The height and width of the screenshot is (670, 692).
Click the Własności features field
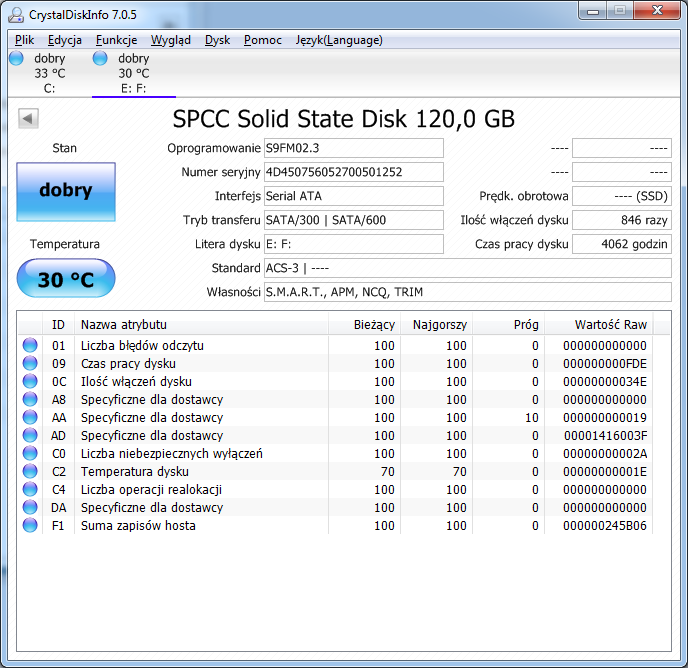click(468, 292)
